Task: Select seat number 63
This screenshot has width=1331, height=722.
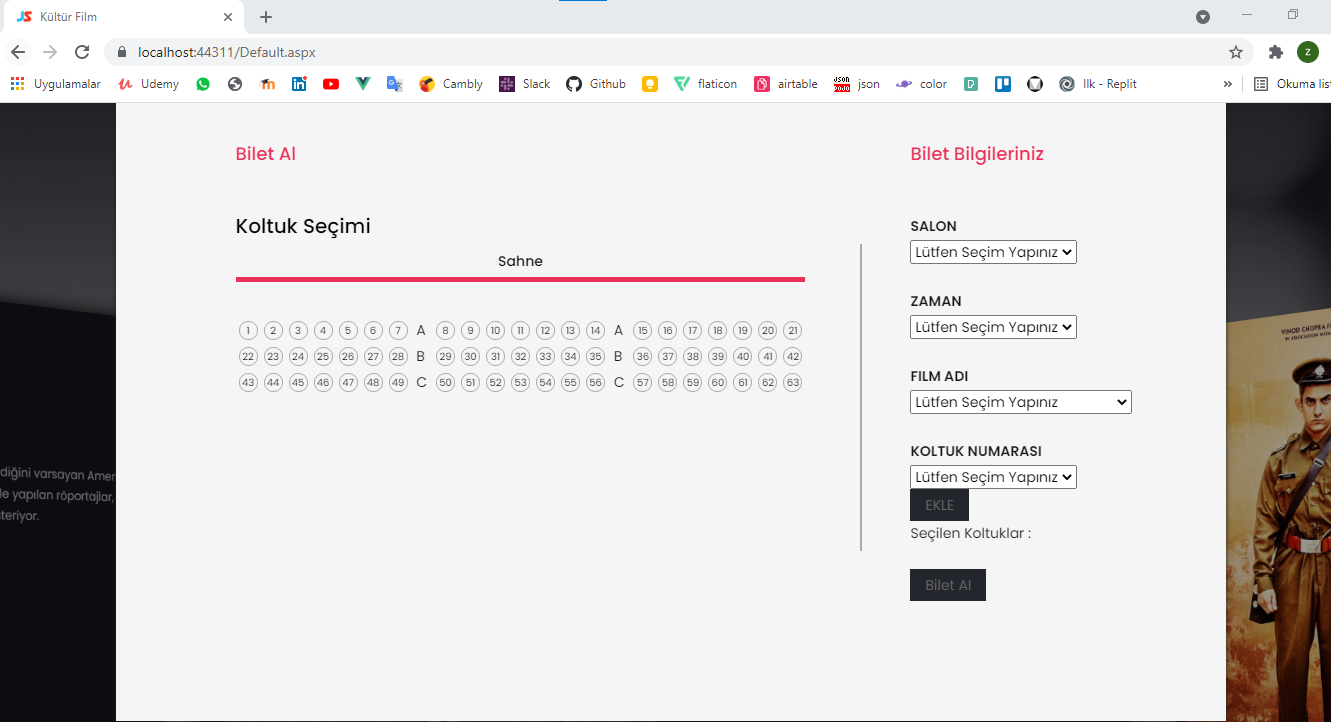Action: (792, 382)
